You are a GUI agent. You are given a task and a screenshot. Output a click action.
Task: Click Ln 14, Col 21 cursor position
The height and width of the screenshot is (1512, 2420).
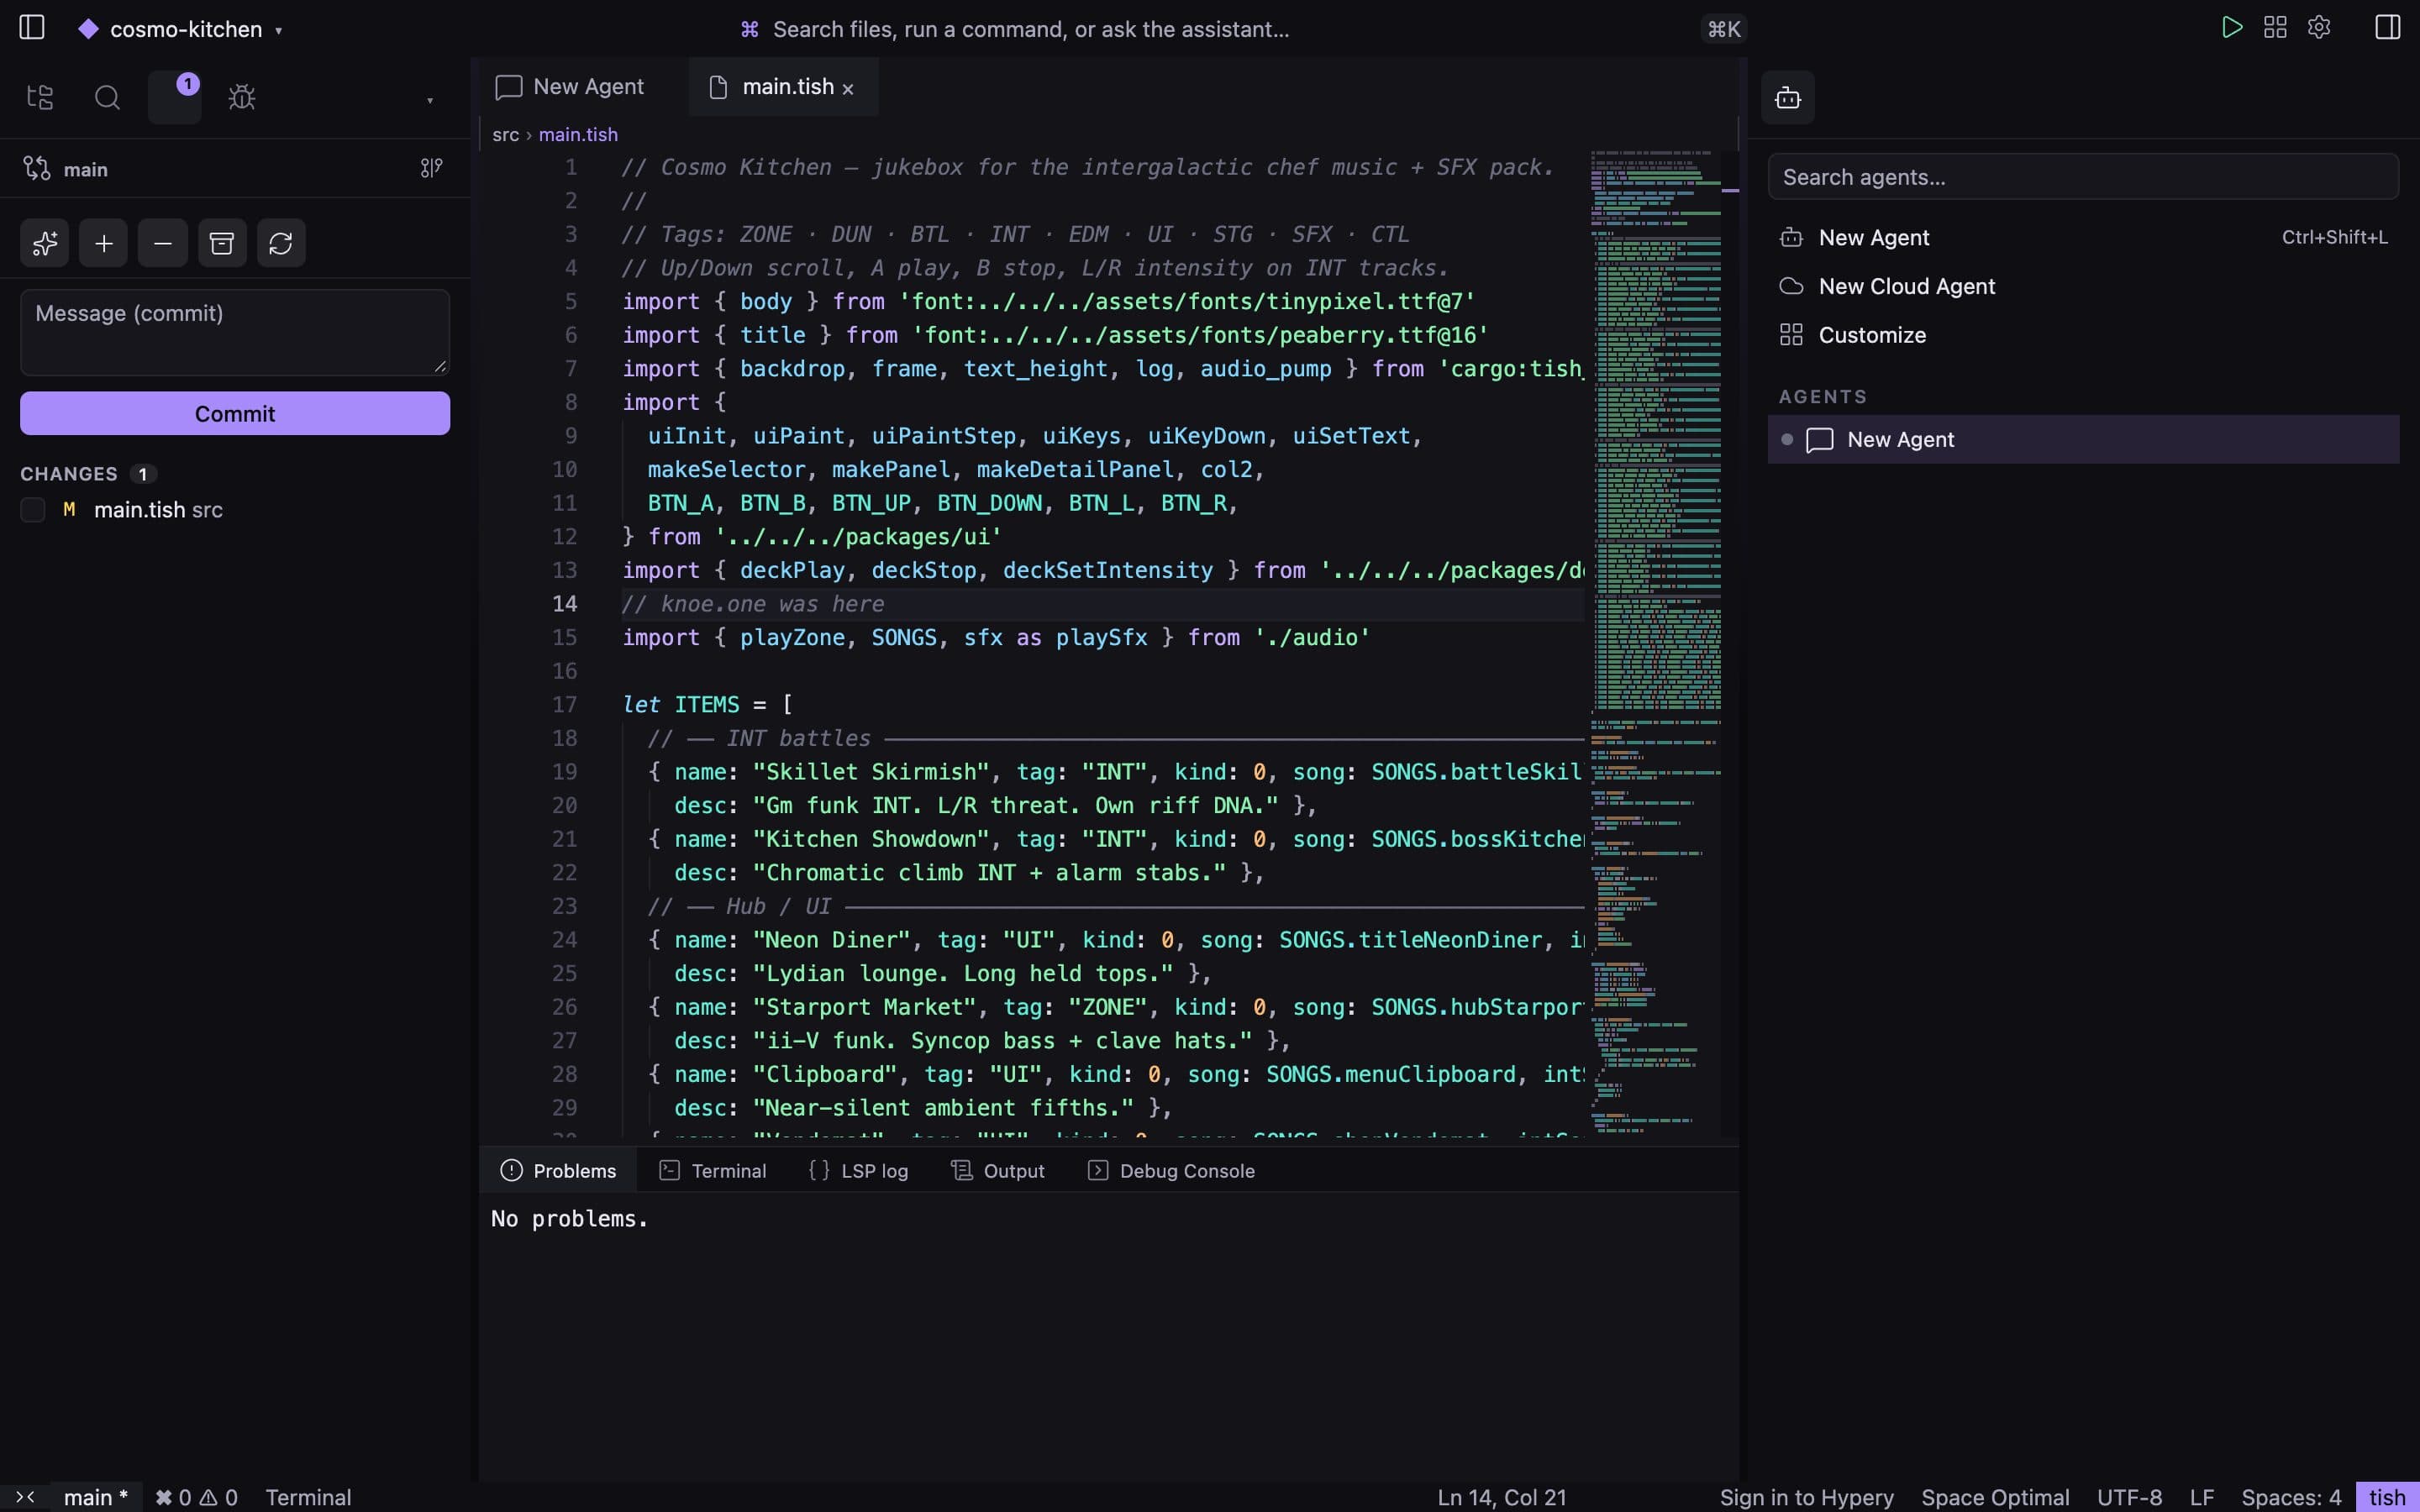(1502, 1497)
